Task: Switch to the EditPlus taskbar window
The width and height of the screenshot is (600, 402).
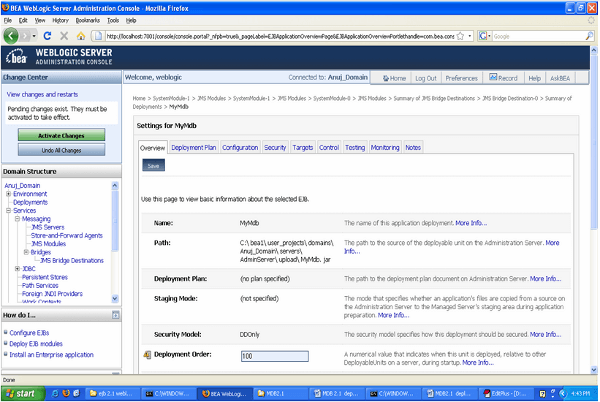Action: [x=506, y=393]
